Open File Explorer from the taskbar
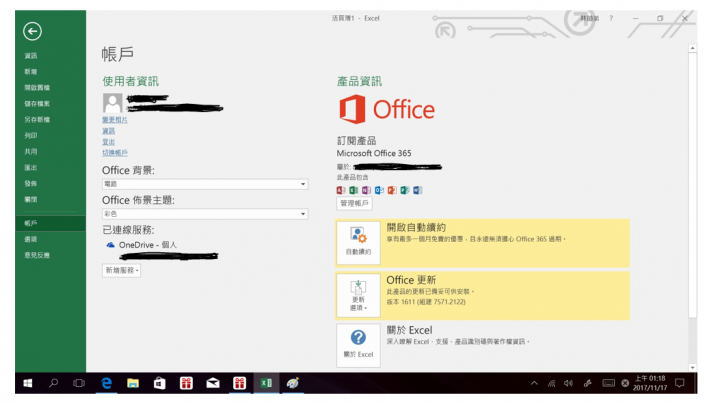This screenshot has width=720, height=404. [x=133, y=383]
